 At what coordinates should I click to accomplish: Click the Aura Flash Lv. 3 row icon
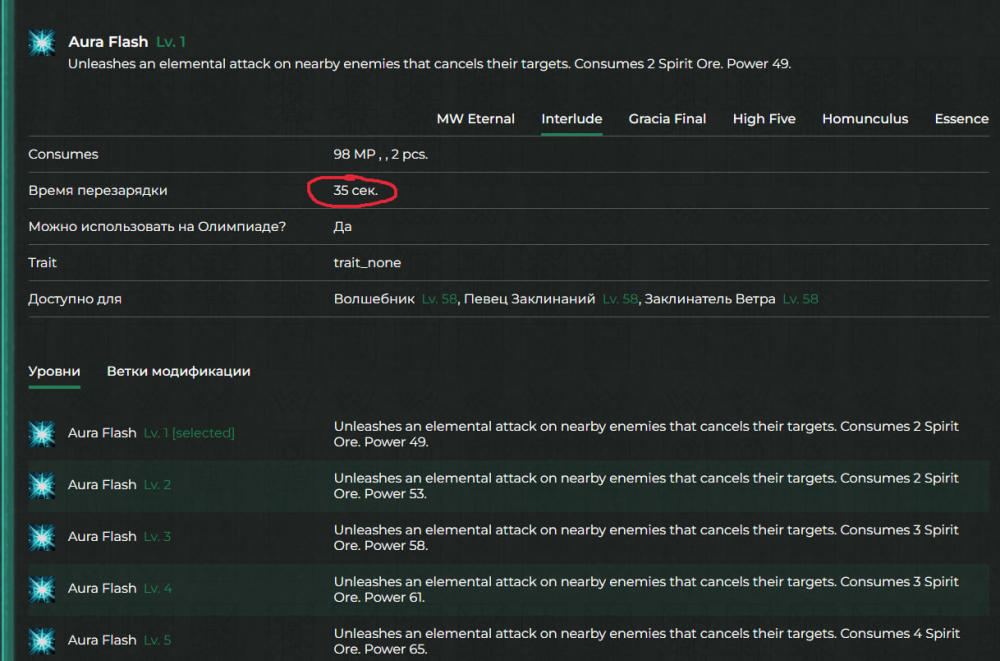coord(41,537)
